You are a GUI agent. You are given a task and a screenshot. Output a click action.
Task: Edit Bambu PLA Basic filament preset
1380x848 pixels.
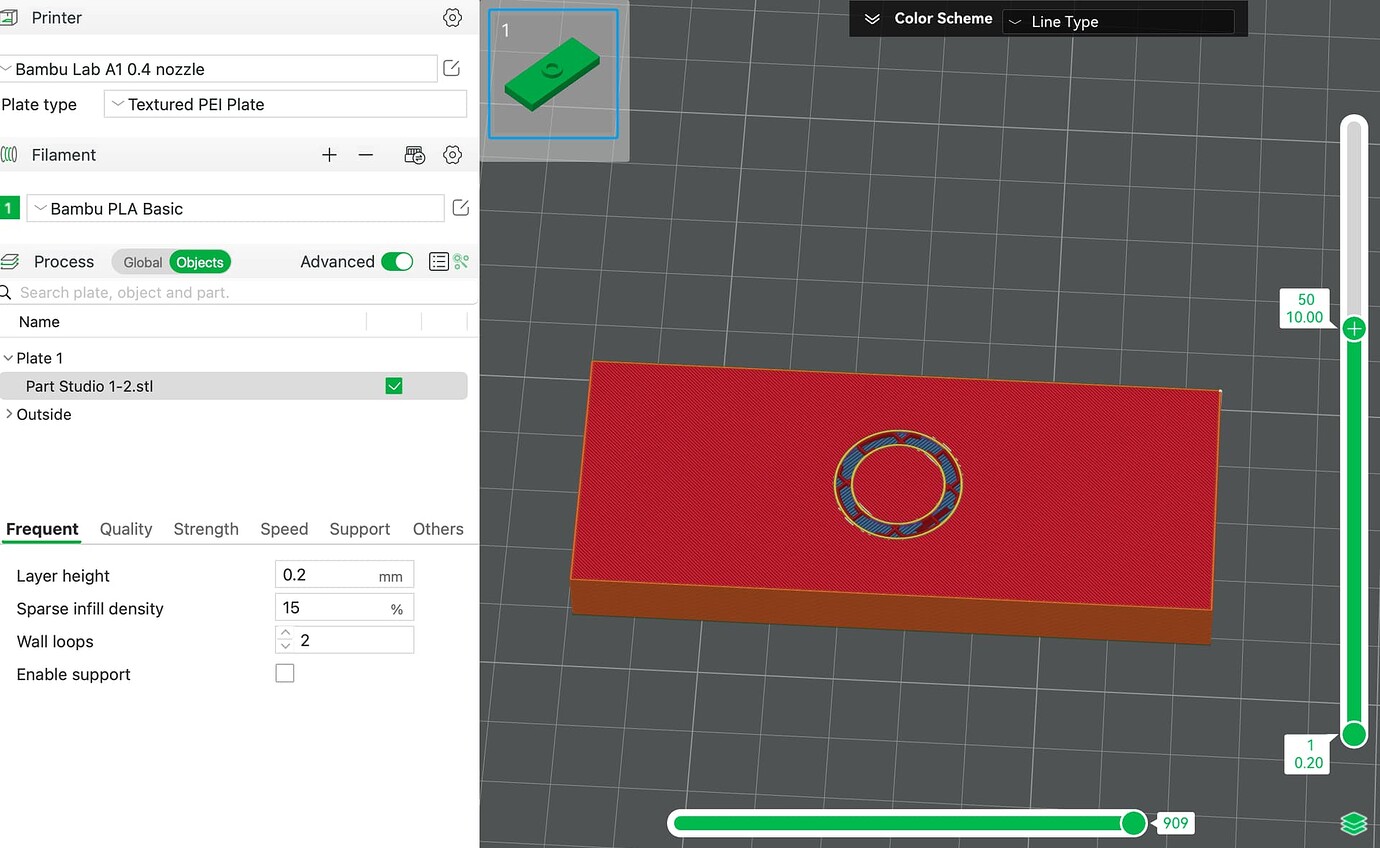(461, 208)
